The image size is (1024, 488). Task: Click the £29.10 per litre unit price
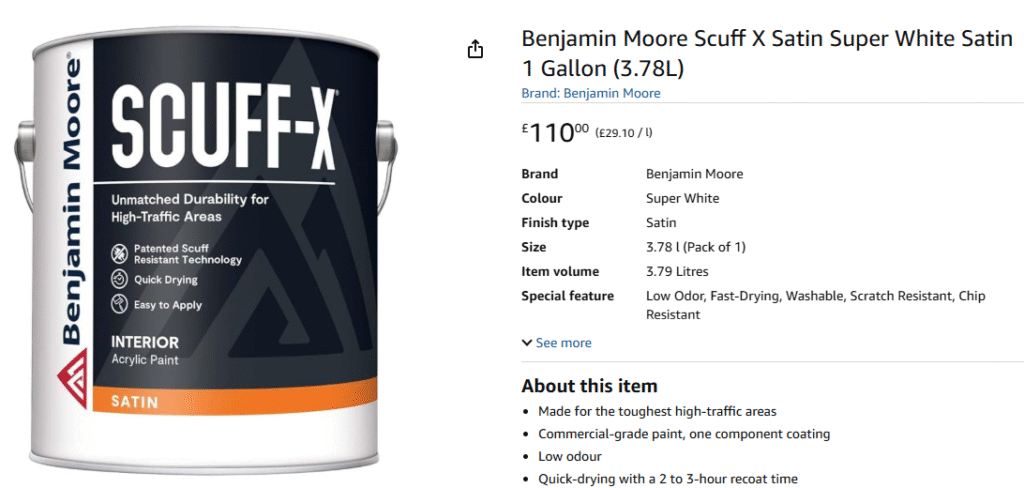[x=623, y=133]
